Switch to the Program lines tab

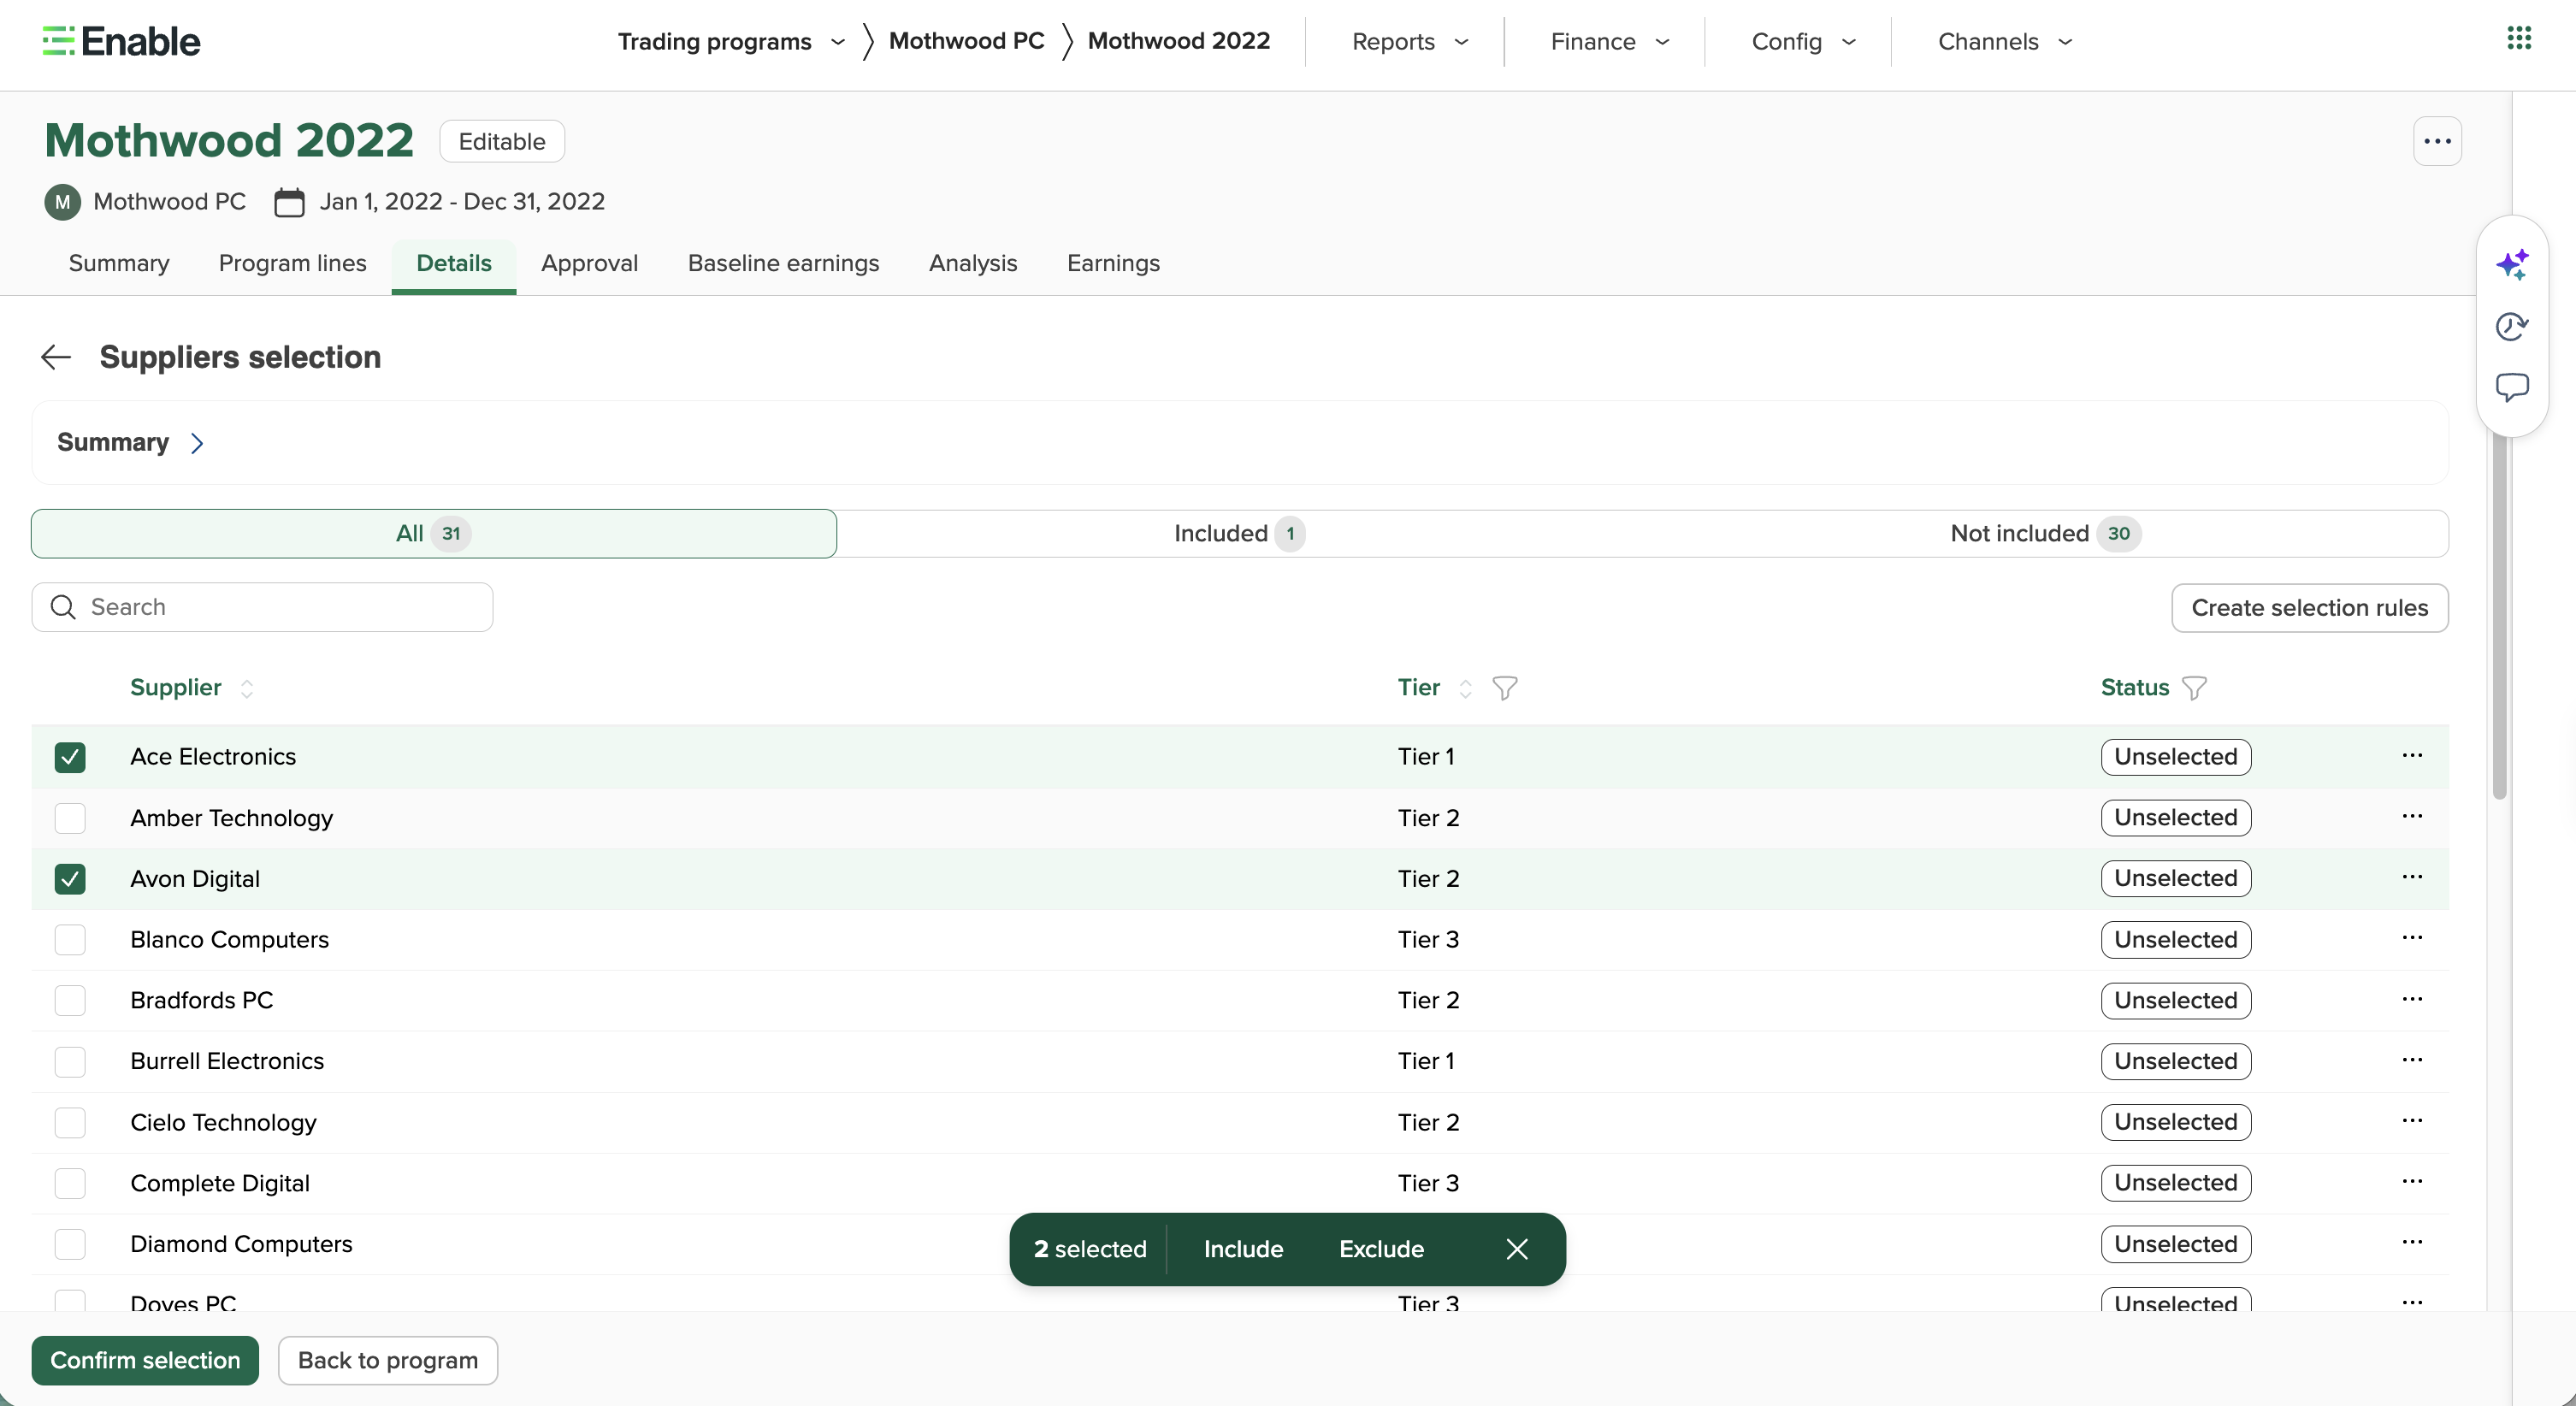coord(292,263)
